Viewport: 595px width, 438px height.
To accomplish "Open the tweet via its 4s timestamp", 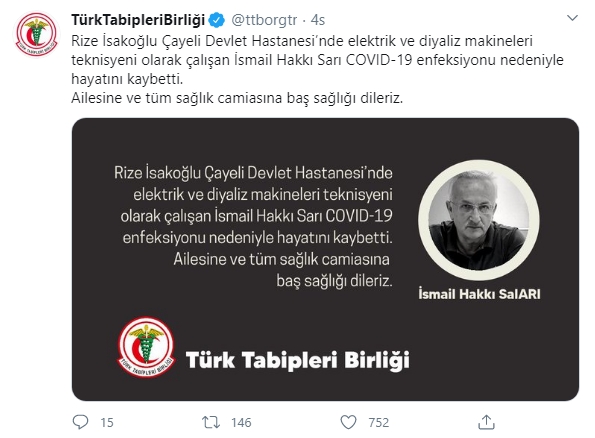I will click(318, 20).
